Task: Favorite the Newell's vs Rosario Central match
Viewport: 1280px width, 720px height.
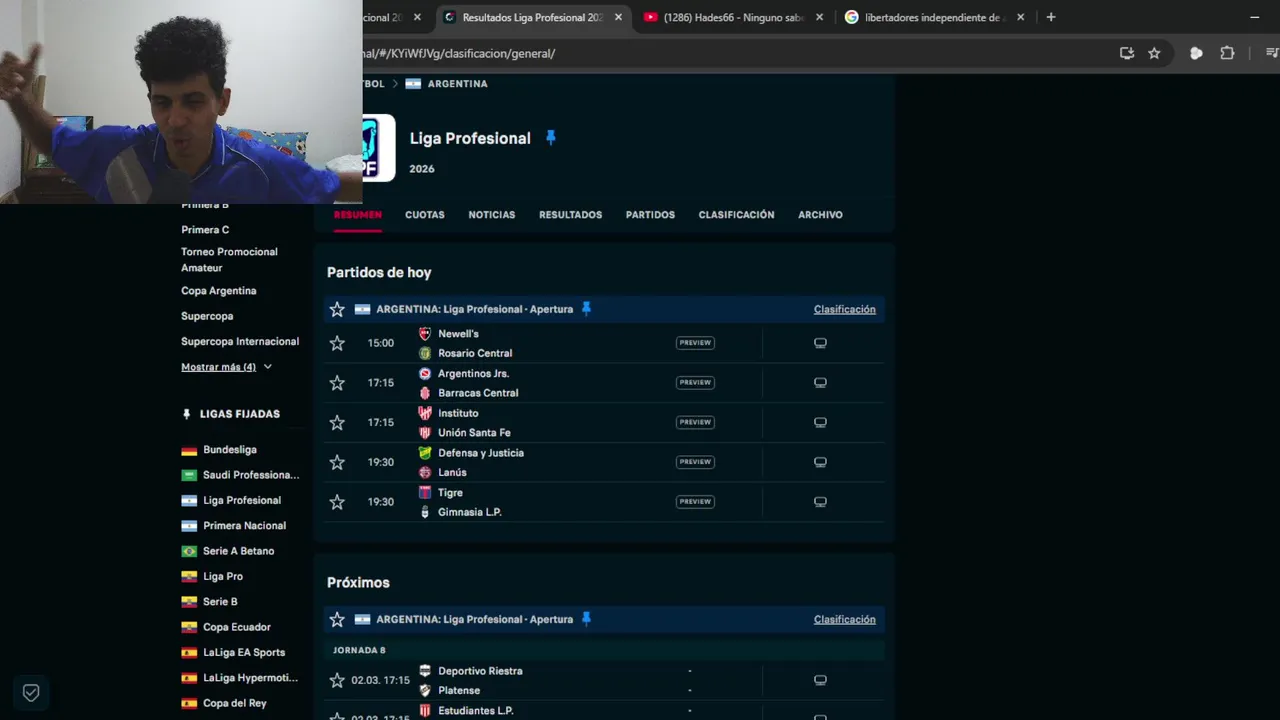Action: pyautogui.click(x=337, y=343)
